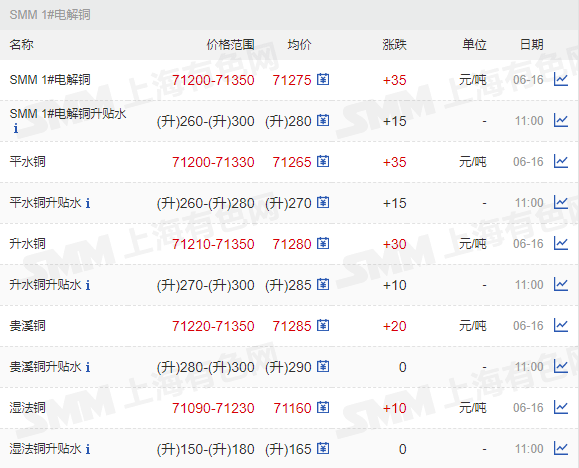Click price range 71200-71330
Viewport: 579px width, 468px height.
click(213, 162)
